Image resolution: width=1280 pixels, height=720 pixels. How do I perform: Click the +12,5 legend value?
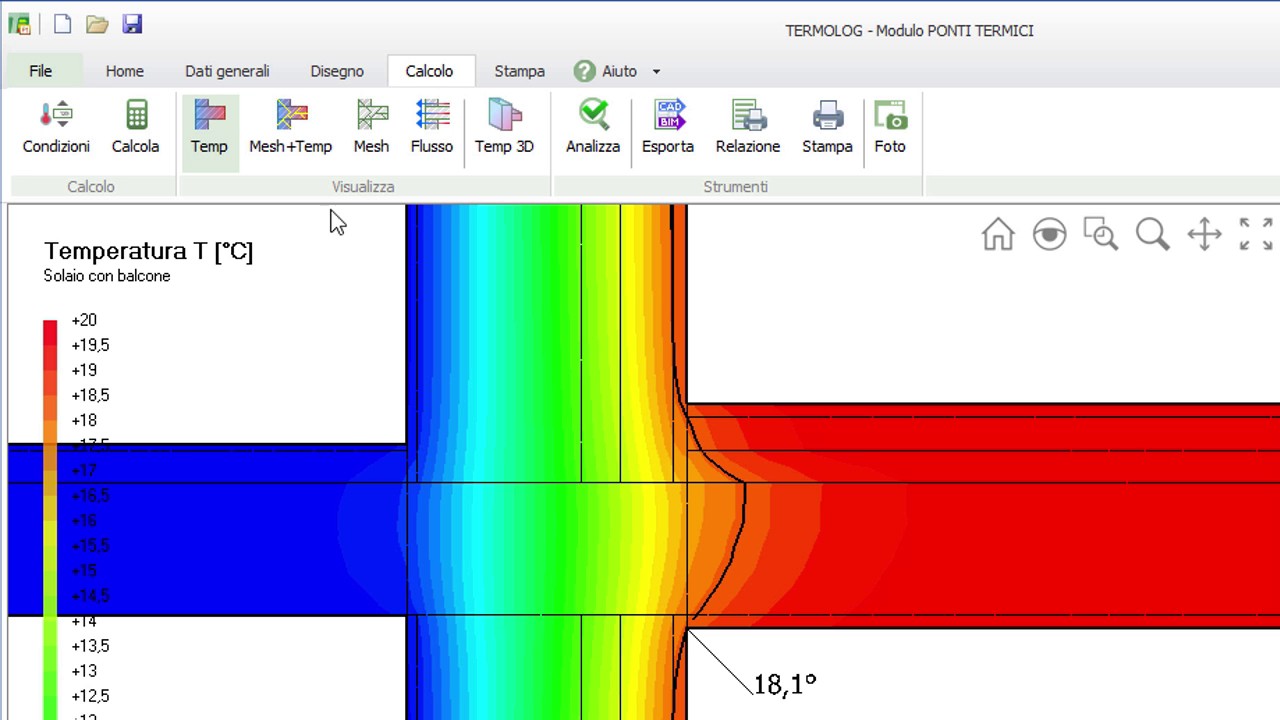click(x=90, y=696)
